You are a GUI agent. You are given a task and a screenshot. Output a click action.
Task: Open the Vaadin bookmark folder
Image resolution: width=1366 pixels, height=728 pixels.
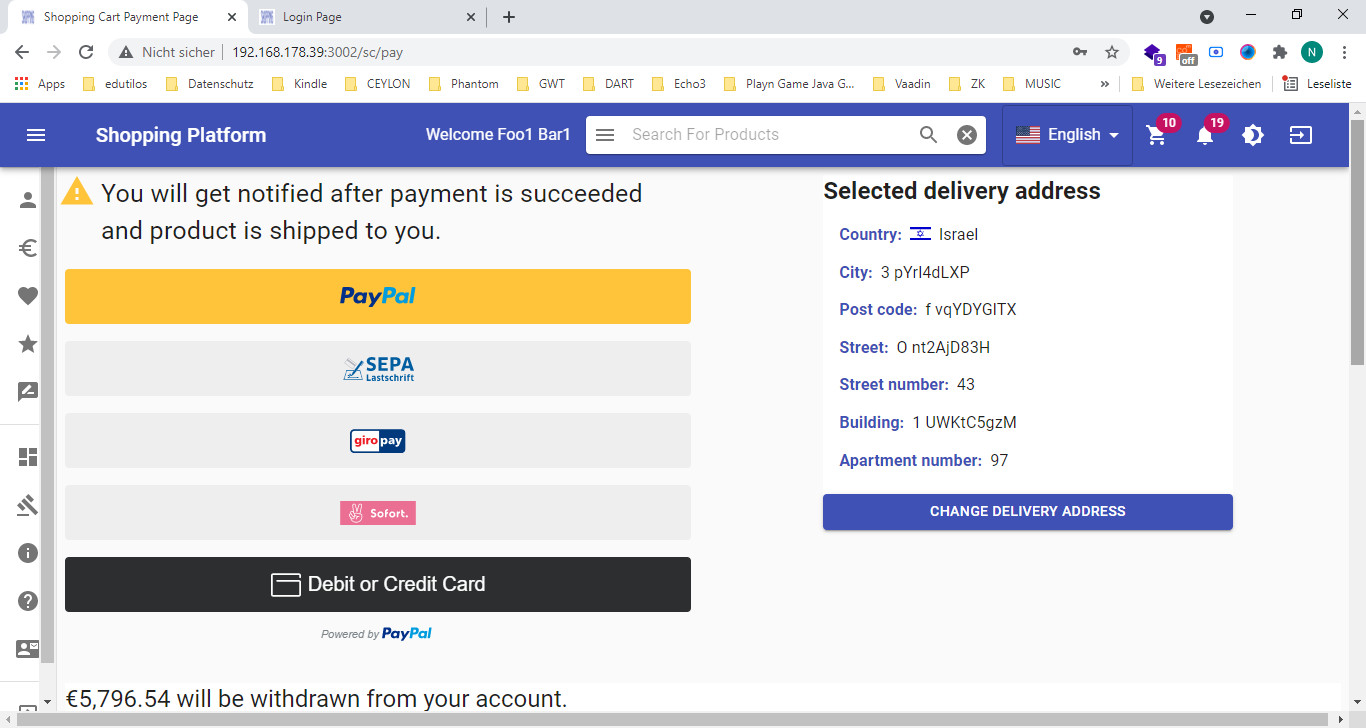click(902, 84)
